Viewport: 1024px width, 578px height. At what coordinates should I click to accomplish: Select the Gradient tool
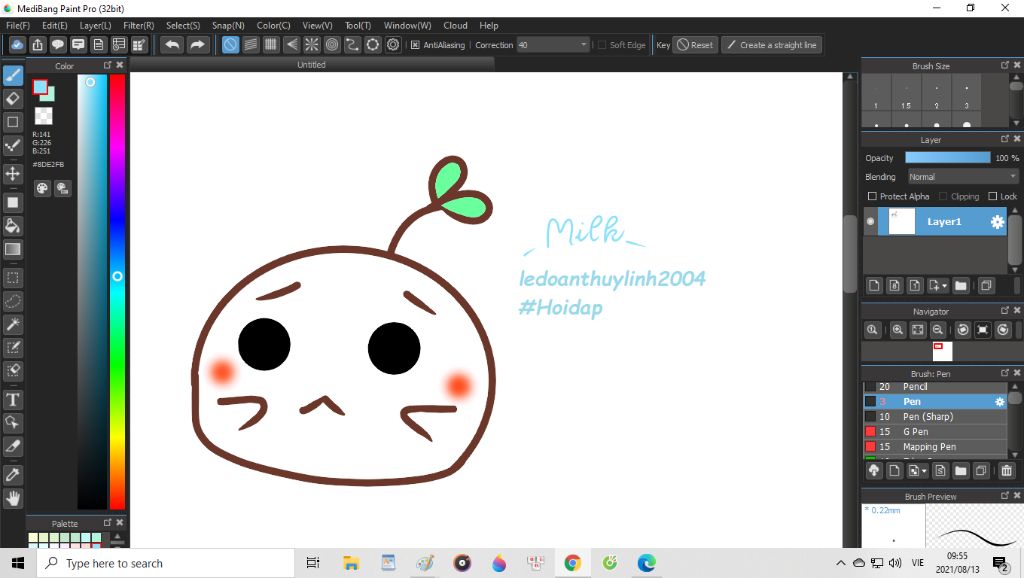click(12, 249)
